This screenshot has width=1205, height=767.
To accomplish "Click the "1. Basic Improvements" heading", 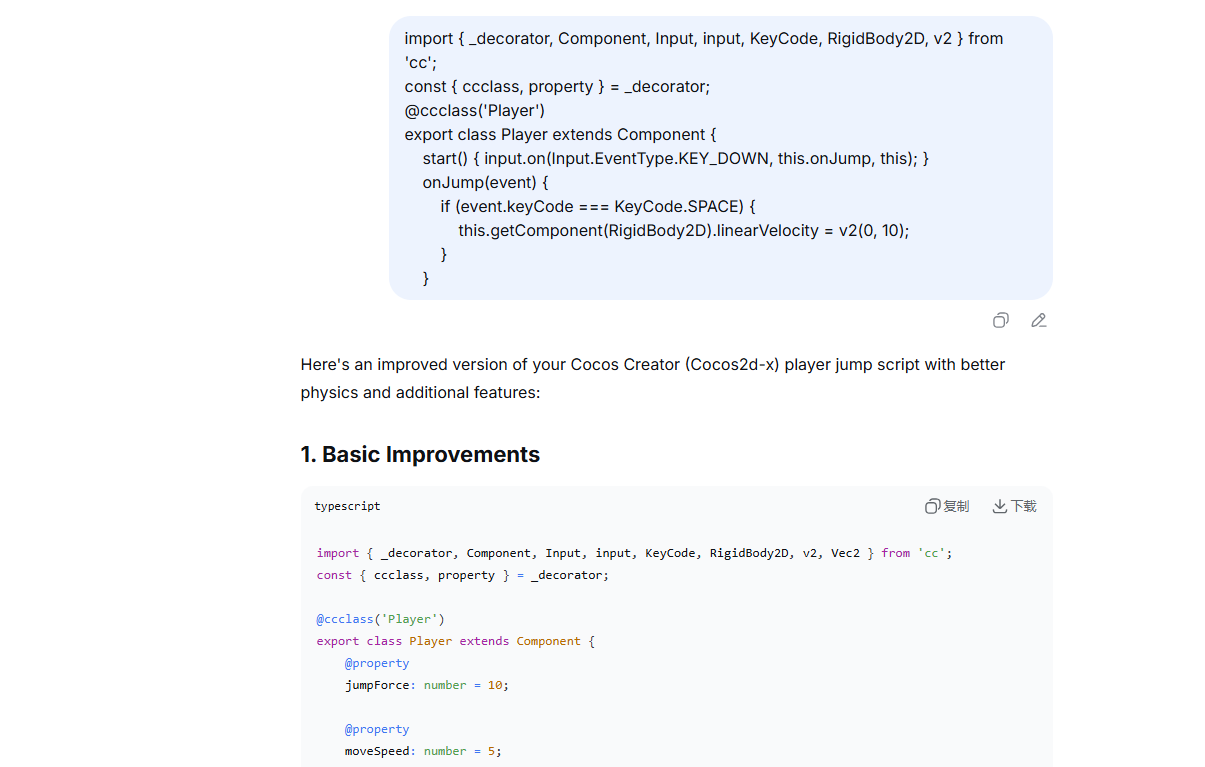I will click(x=420, y=455).
